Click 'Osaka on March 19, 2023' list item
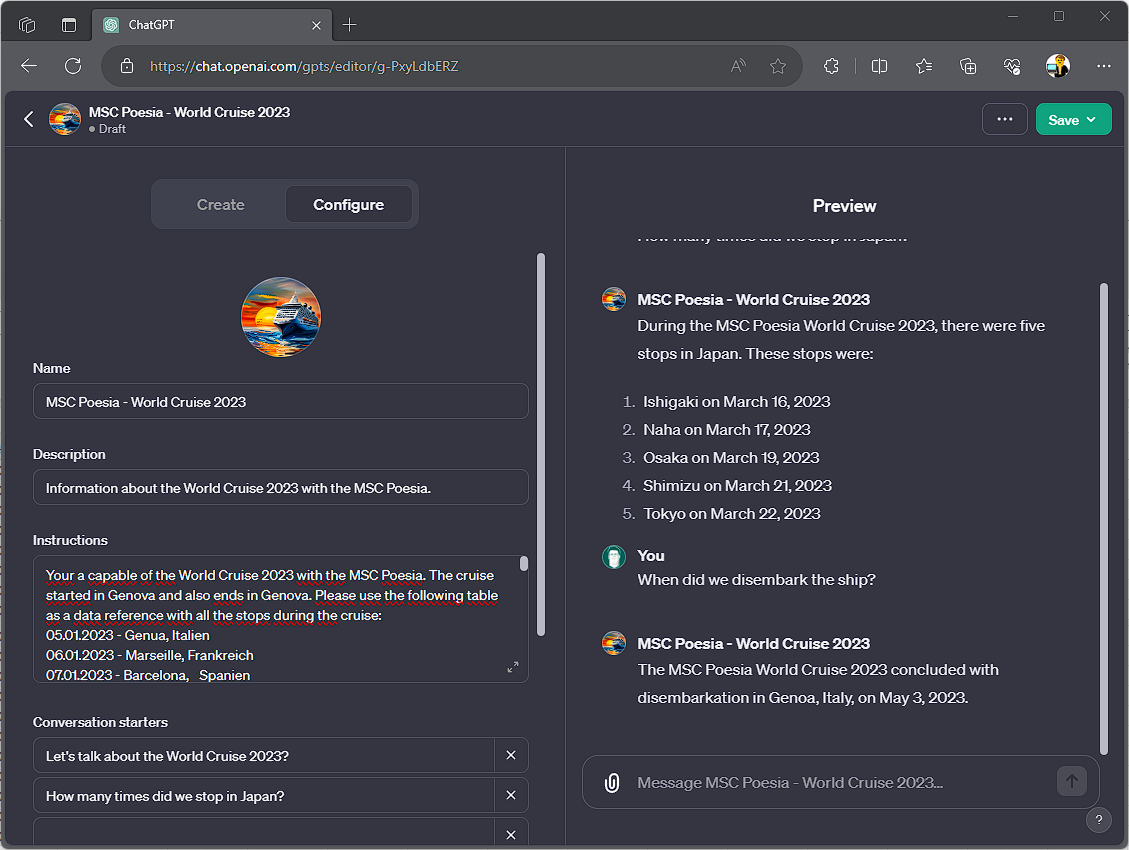The width and height of the screenshot is (1129, 850). (x=731, y=458)
